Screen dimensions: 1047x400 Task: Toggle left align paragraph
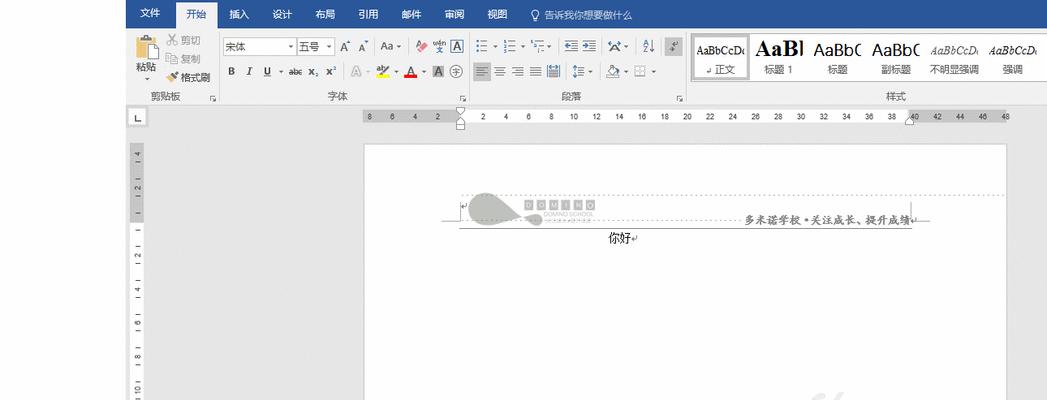click(x=481, y=71)
